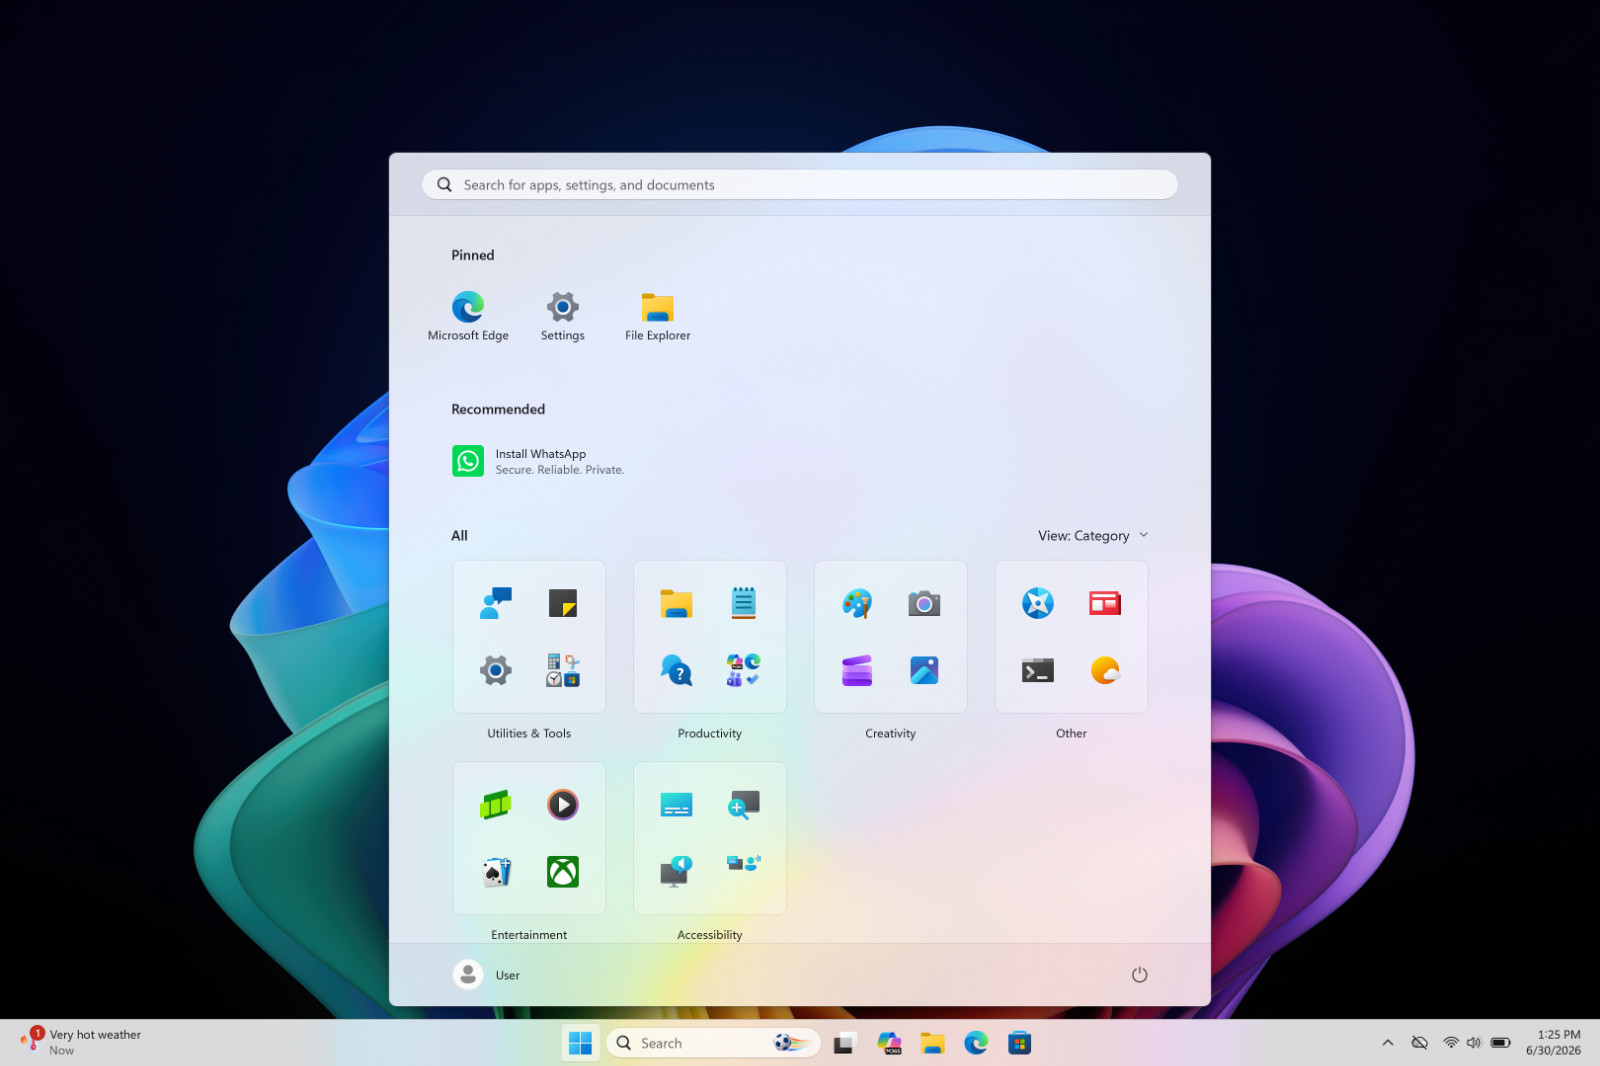Screen dimensions: 1600x1066
Task: Launch News app in Other group
Action: (1105, 603)
